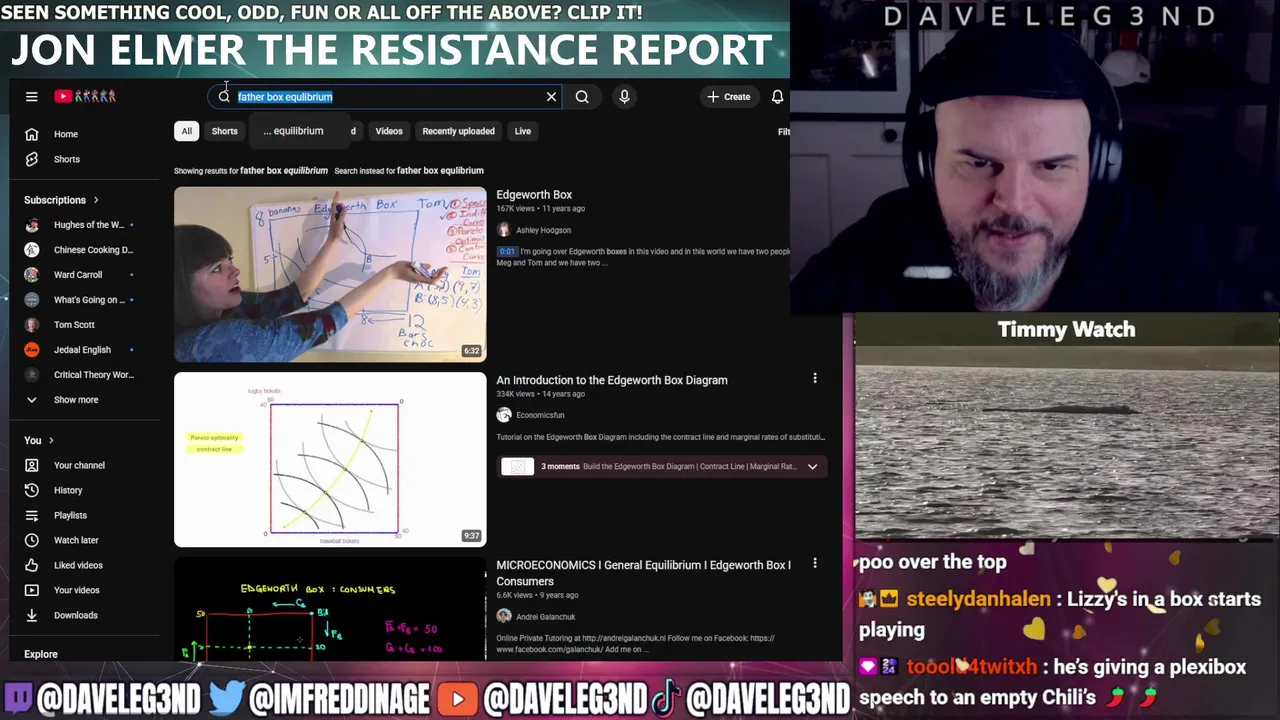
Task: Open the 'MICROECONOMICS I General Equilibrium' title
Action: [643, 573]
